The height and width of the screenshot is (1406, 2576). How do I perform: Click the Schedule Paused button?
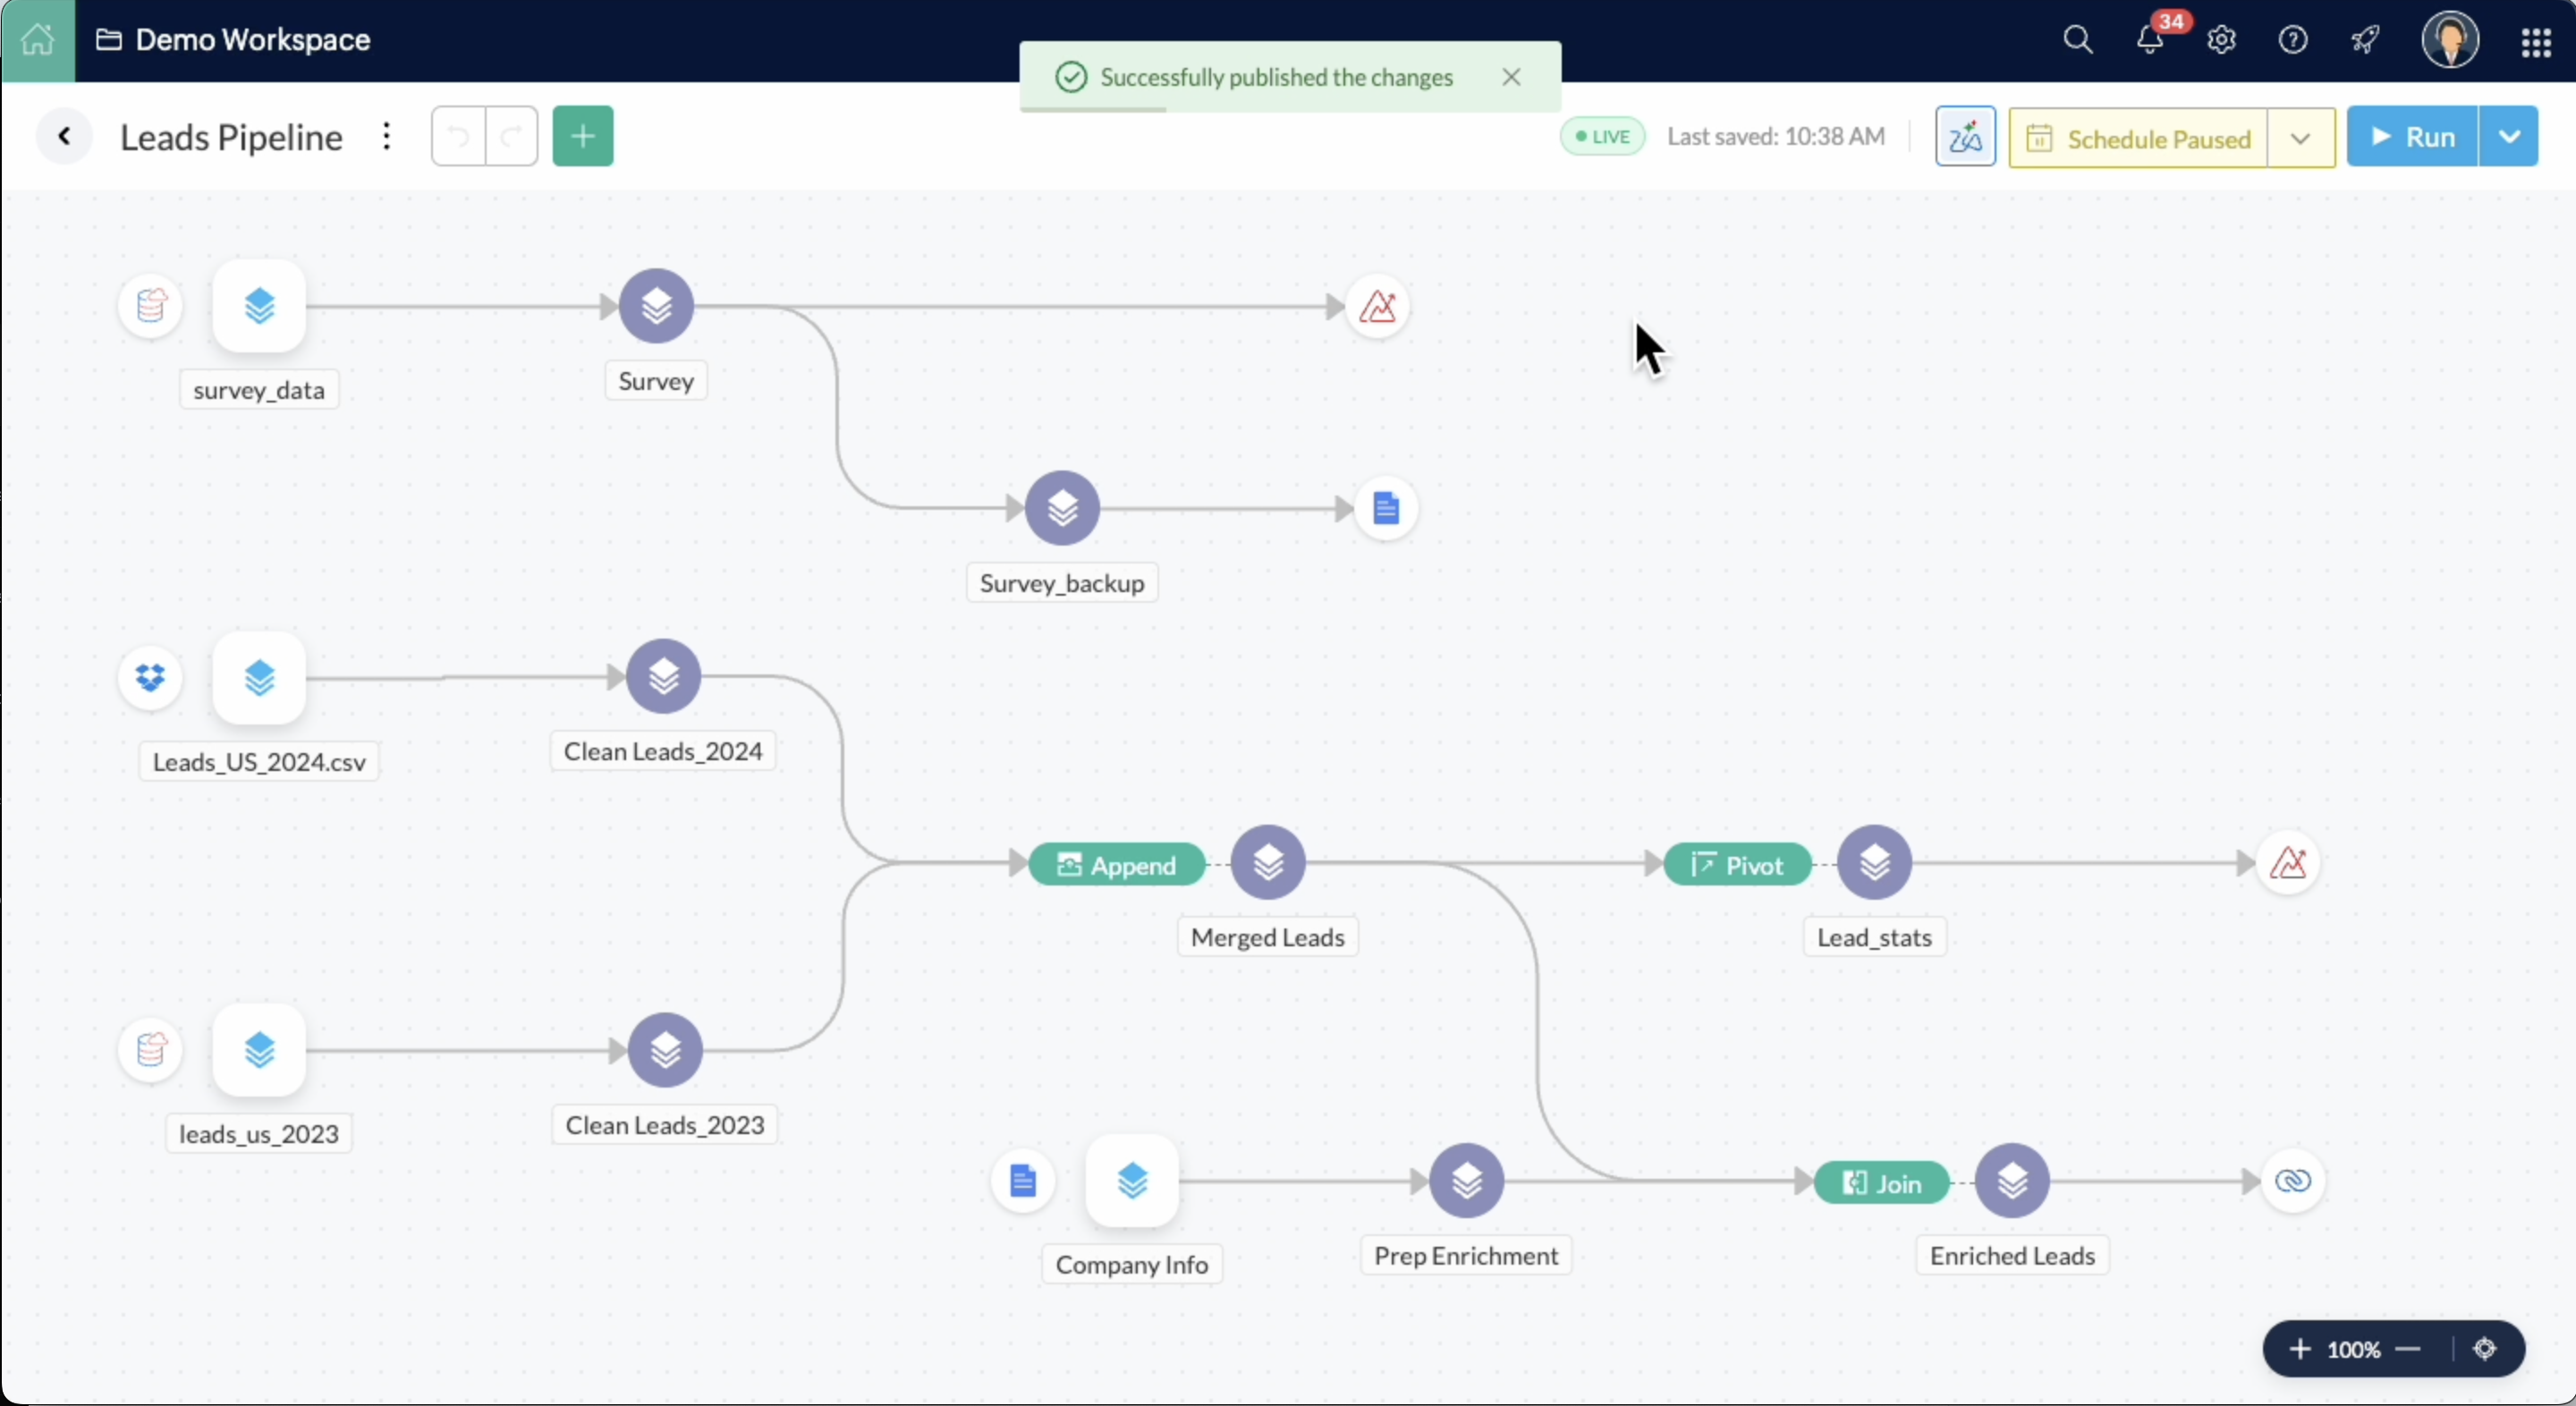click(2138, 138)
